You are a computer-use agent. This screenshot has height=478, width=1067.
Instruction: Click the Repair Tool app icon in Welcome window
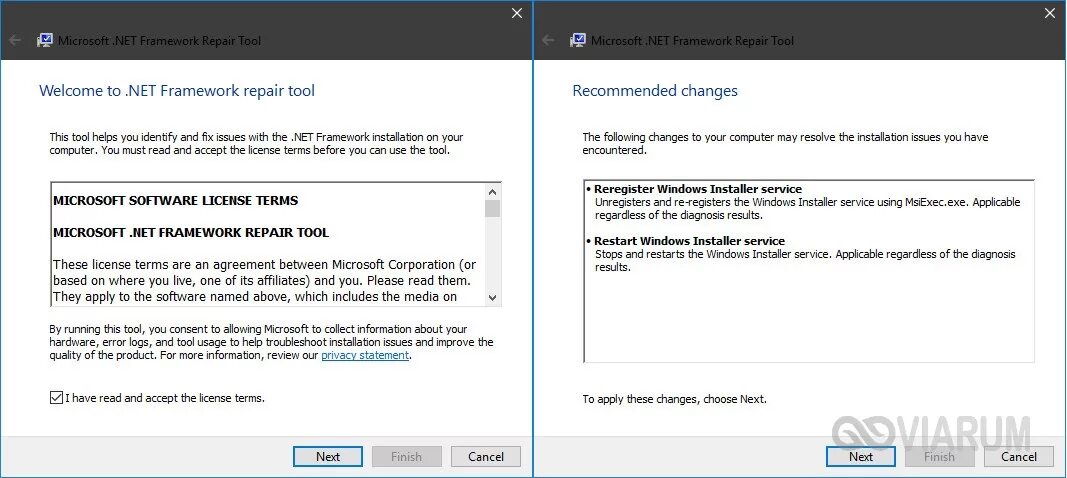coord(45,40)
